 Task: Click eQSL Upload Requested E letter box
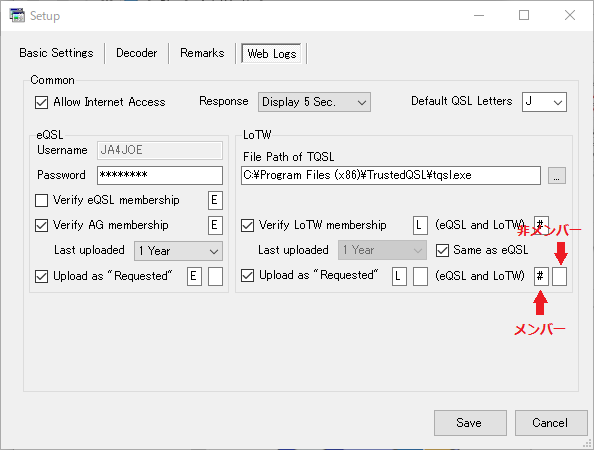tap(194, 276)
